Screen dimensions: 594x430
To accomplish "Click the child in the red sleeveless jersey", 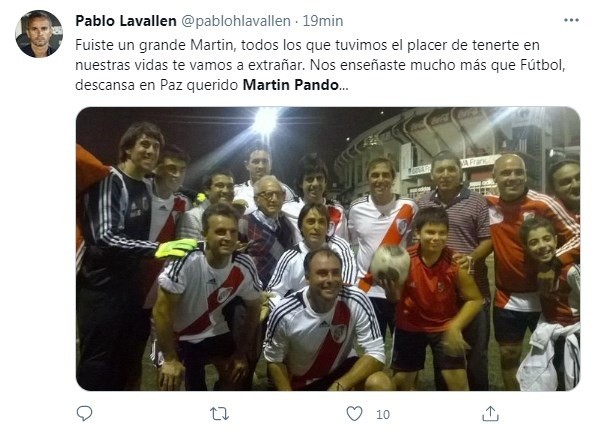I will click(x=435, y=292).
